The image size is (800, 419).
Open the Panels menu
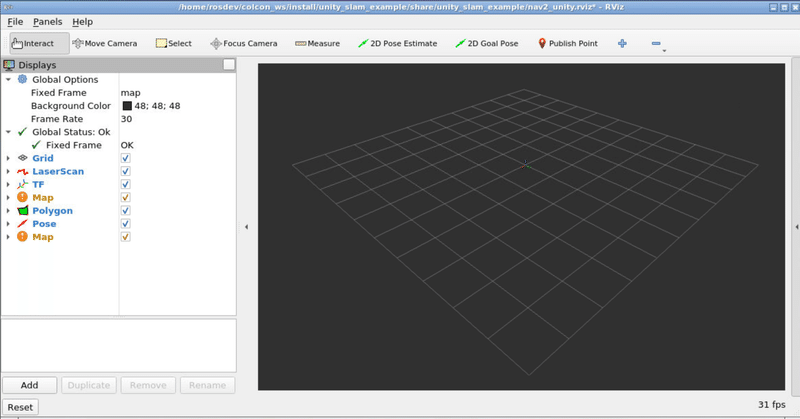click(x=47, y=21)
